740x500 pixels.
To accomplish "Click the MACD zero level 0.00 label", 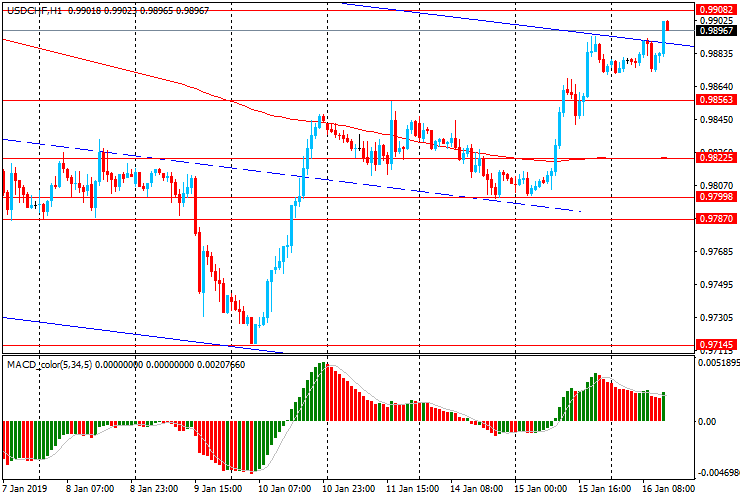I will pos(706,422).
